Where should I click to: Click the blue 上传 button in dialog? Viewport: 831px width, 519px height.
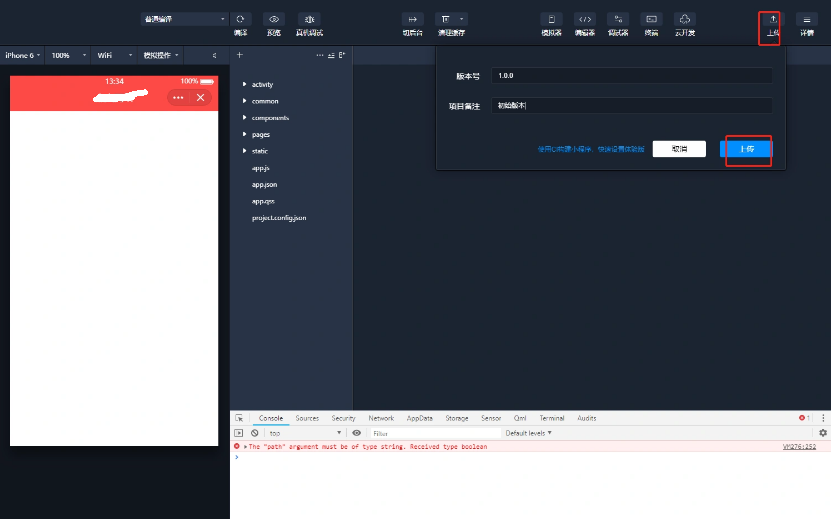pos(746,149)
